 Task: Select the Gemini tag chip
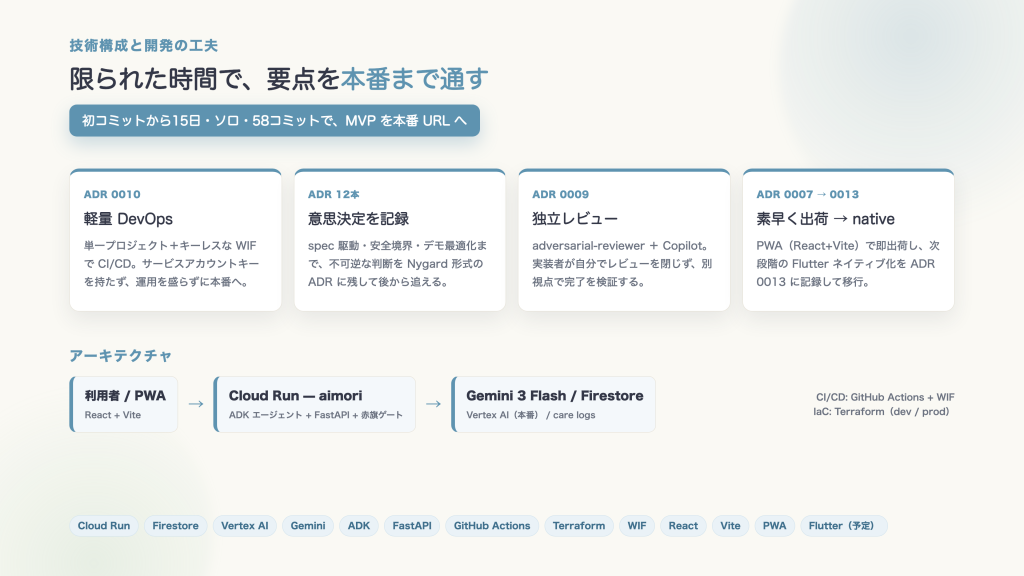[x=308, y=526]
